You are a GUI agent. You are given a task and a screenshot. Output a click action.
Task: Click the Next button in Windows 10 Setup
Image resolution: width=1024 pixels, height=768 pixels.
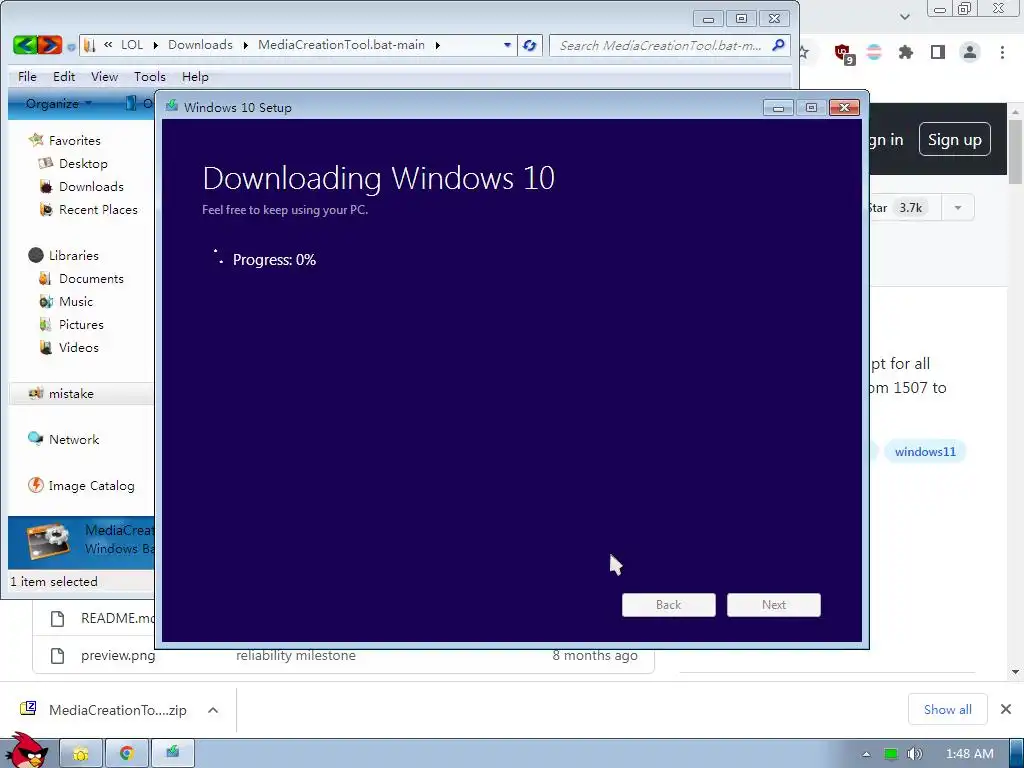pyautogui.click(x=774, y=605)
